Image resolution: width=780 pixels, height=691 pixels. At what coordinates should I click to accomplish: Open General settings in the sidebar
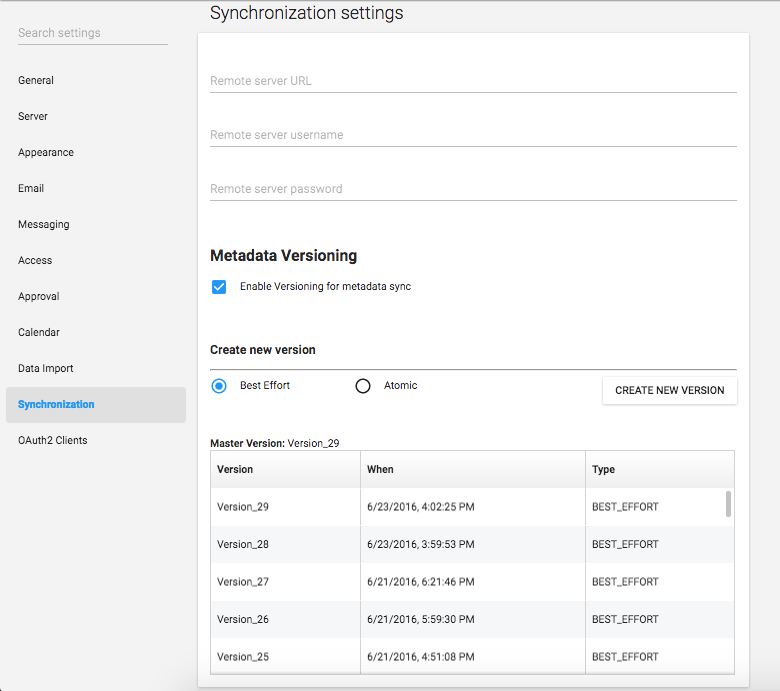[x=36, y=80]
